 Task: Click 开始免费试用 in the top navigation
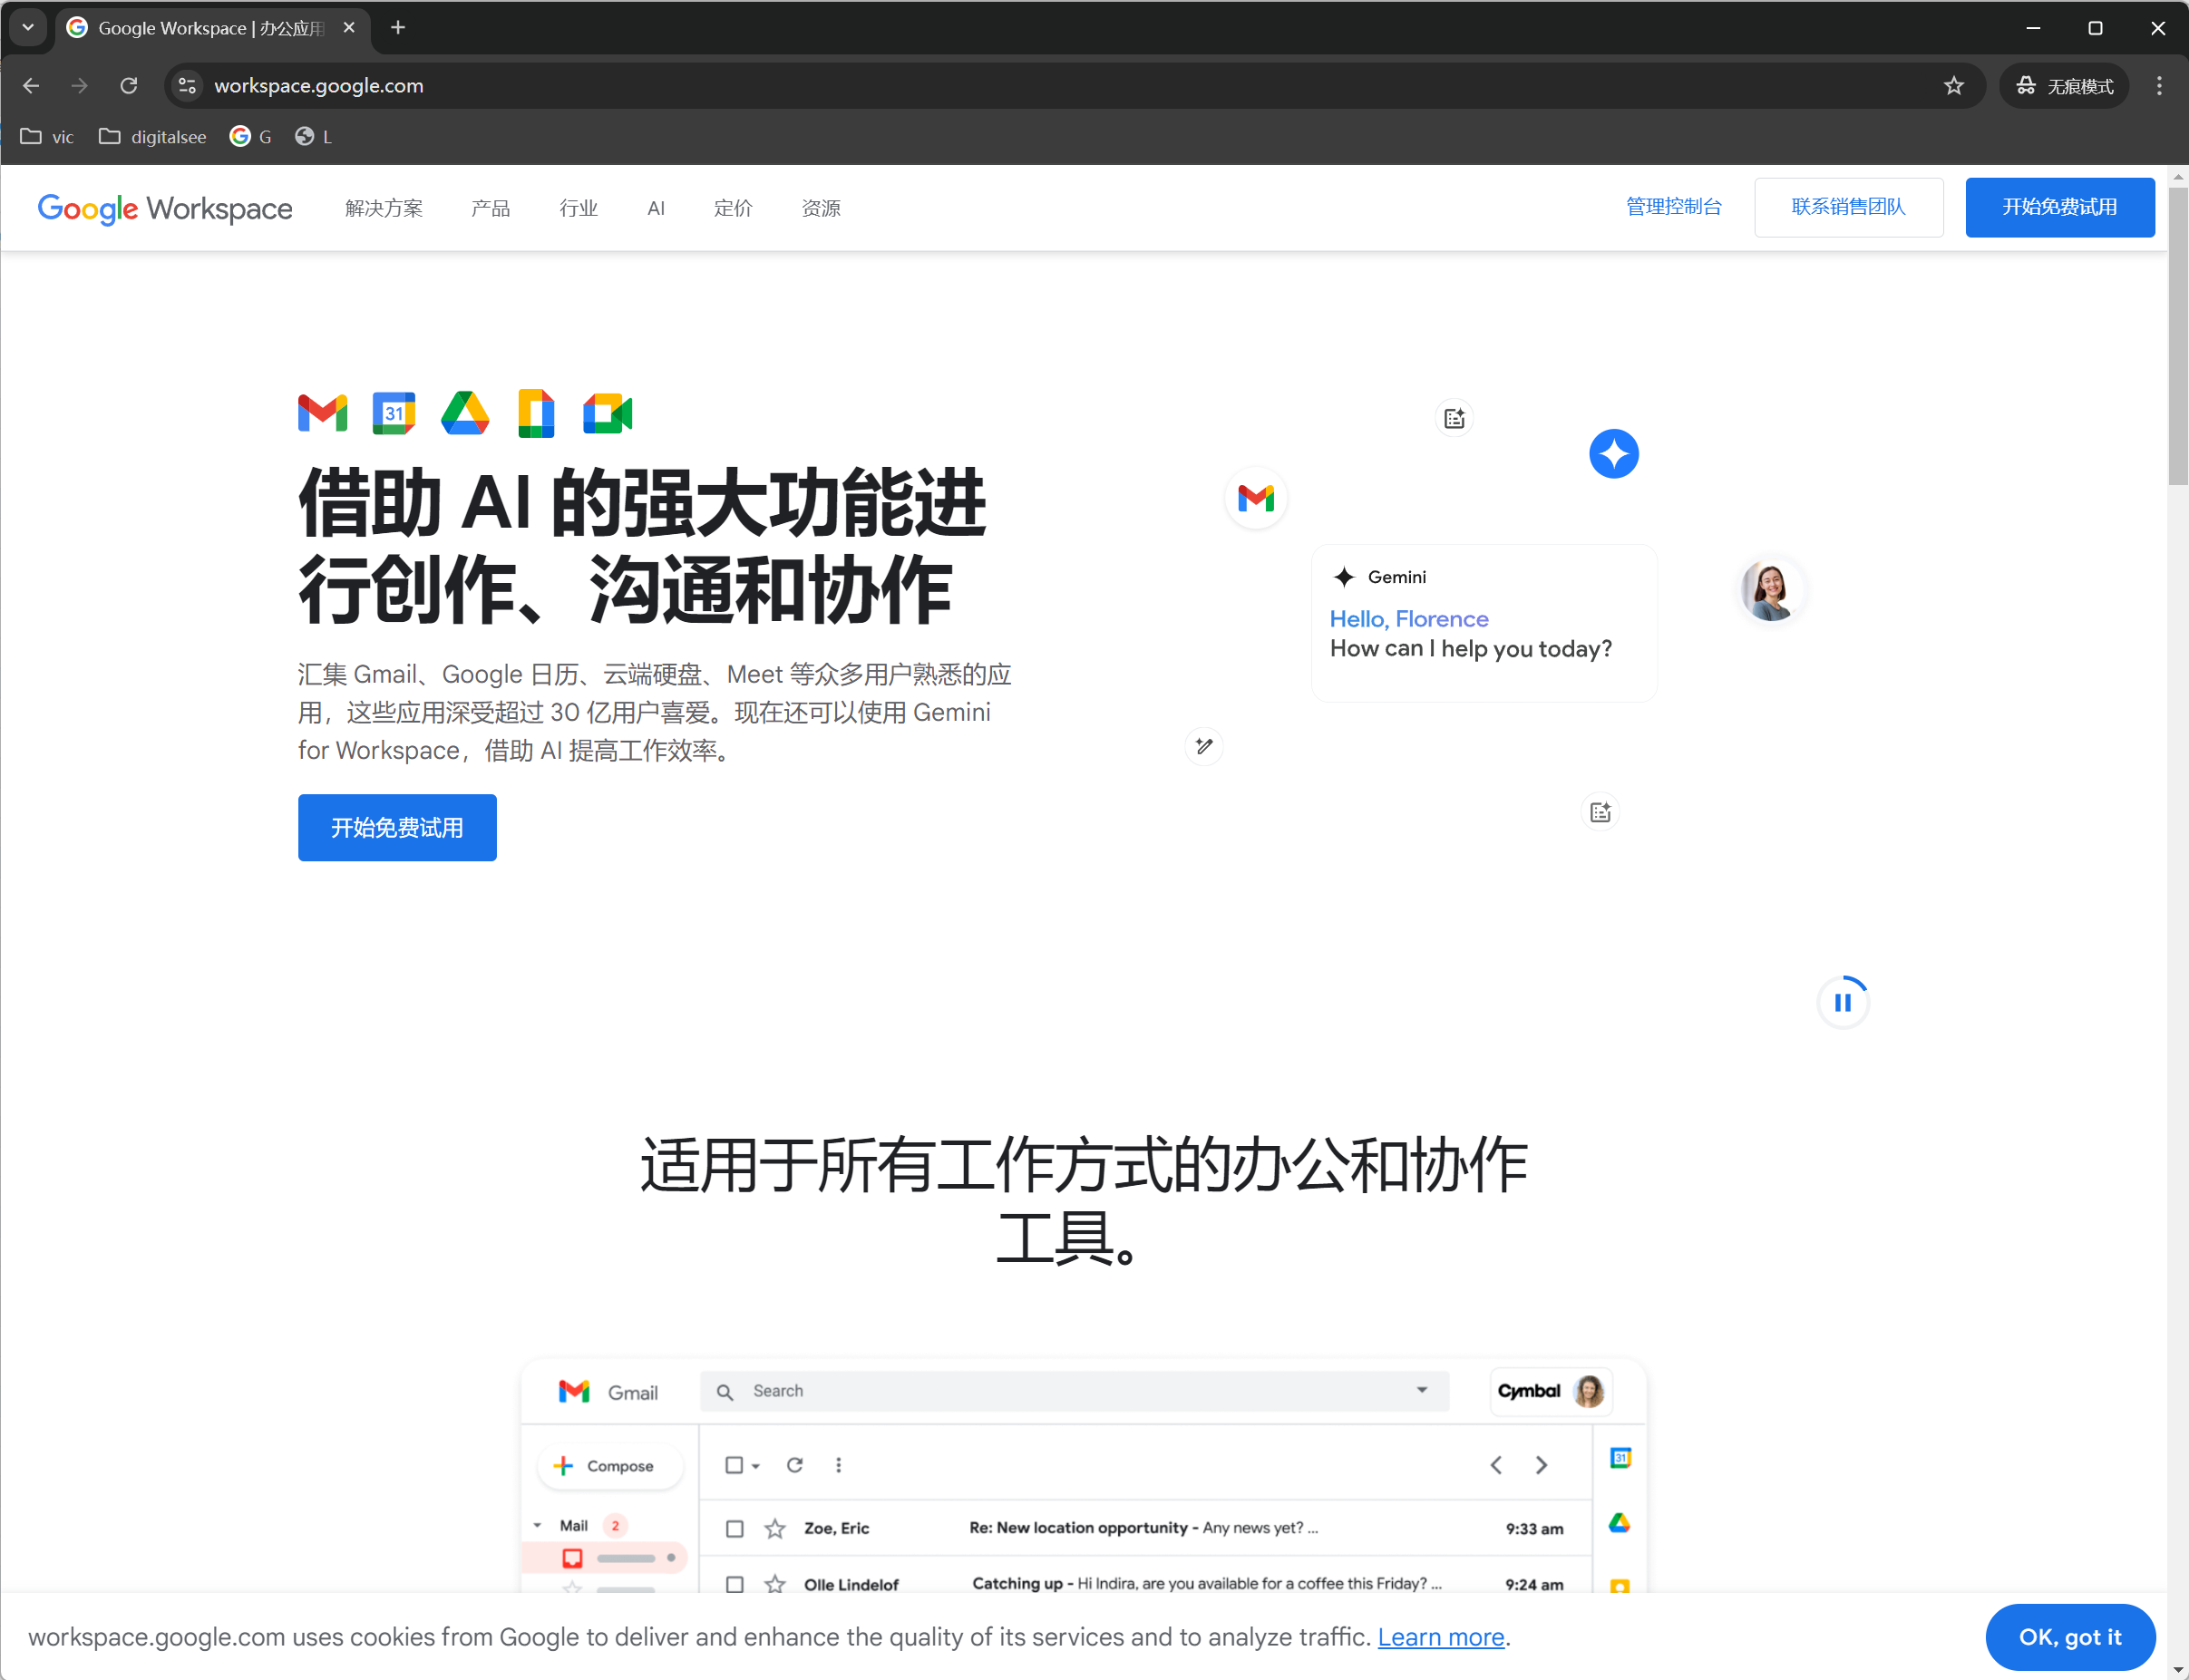coord(2059,207)
